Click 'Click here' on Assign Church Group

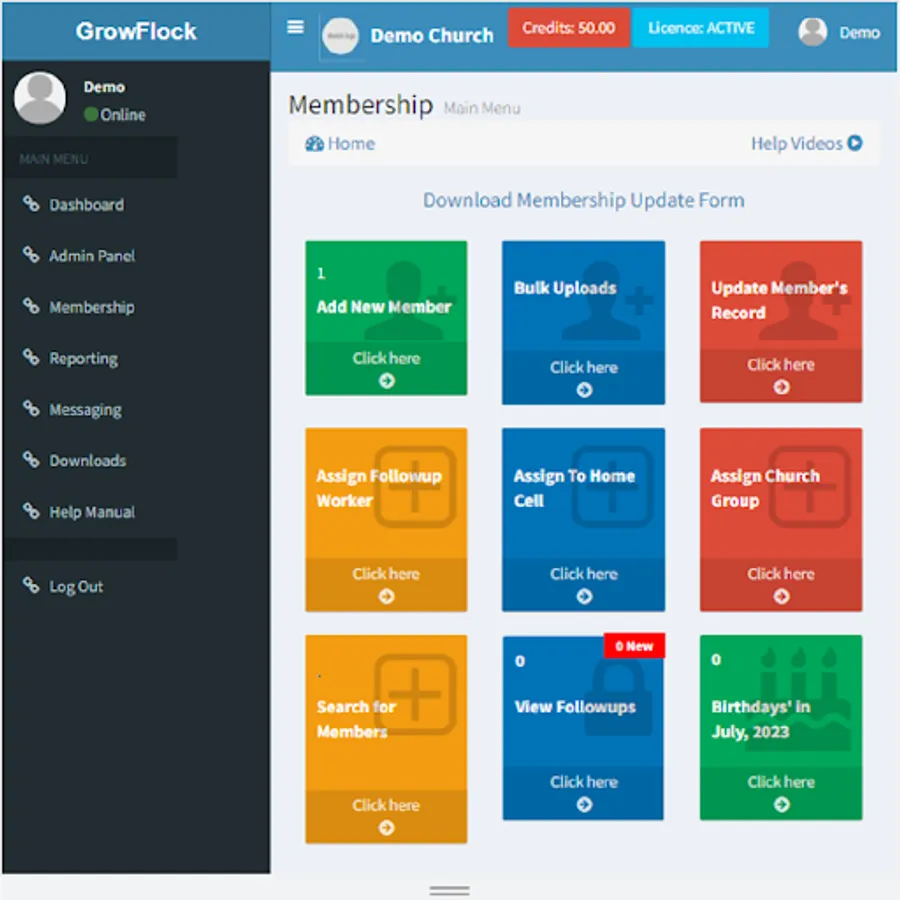[x=781, y=574]
